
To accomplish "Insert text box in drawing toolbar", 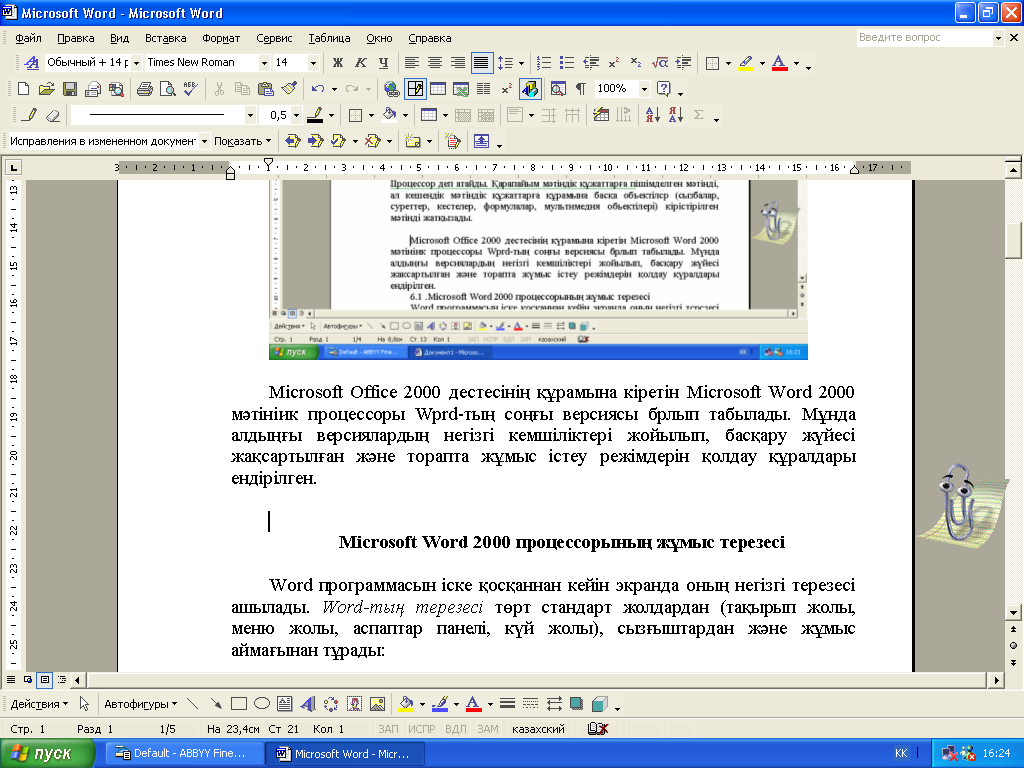I will 284,704.
